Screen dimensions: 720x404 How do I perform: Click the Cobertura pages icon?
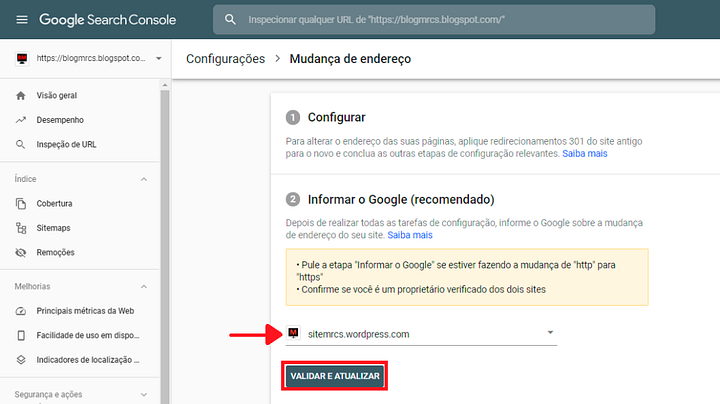(x=21, y=203)
